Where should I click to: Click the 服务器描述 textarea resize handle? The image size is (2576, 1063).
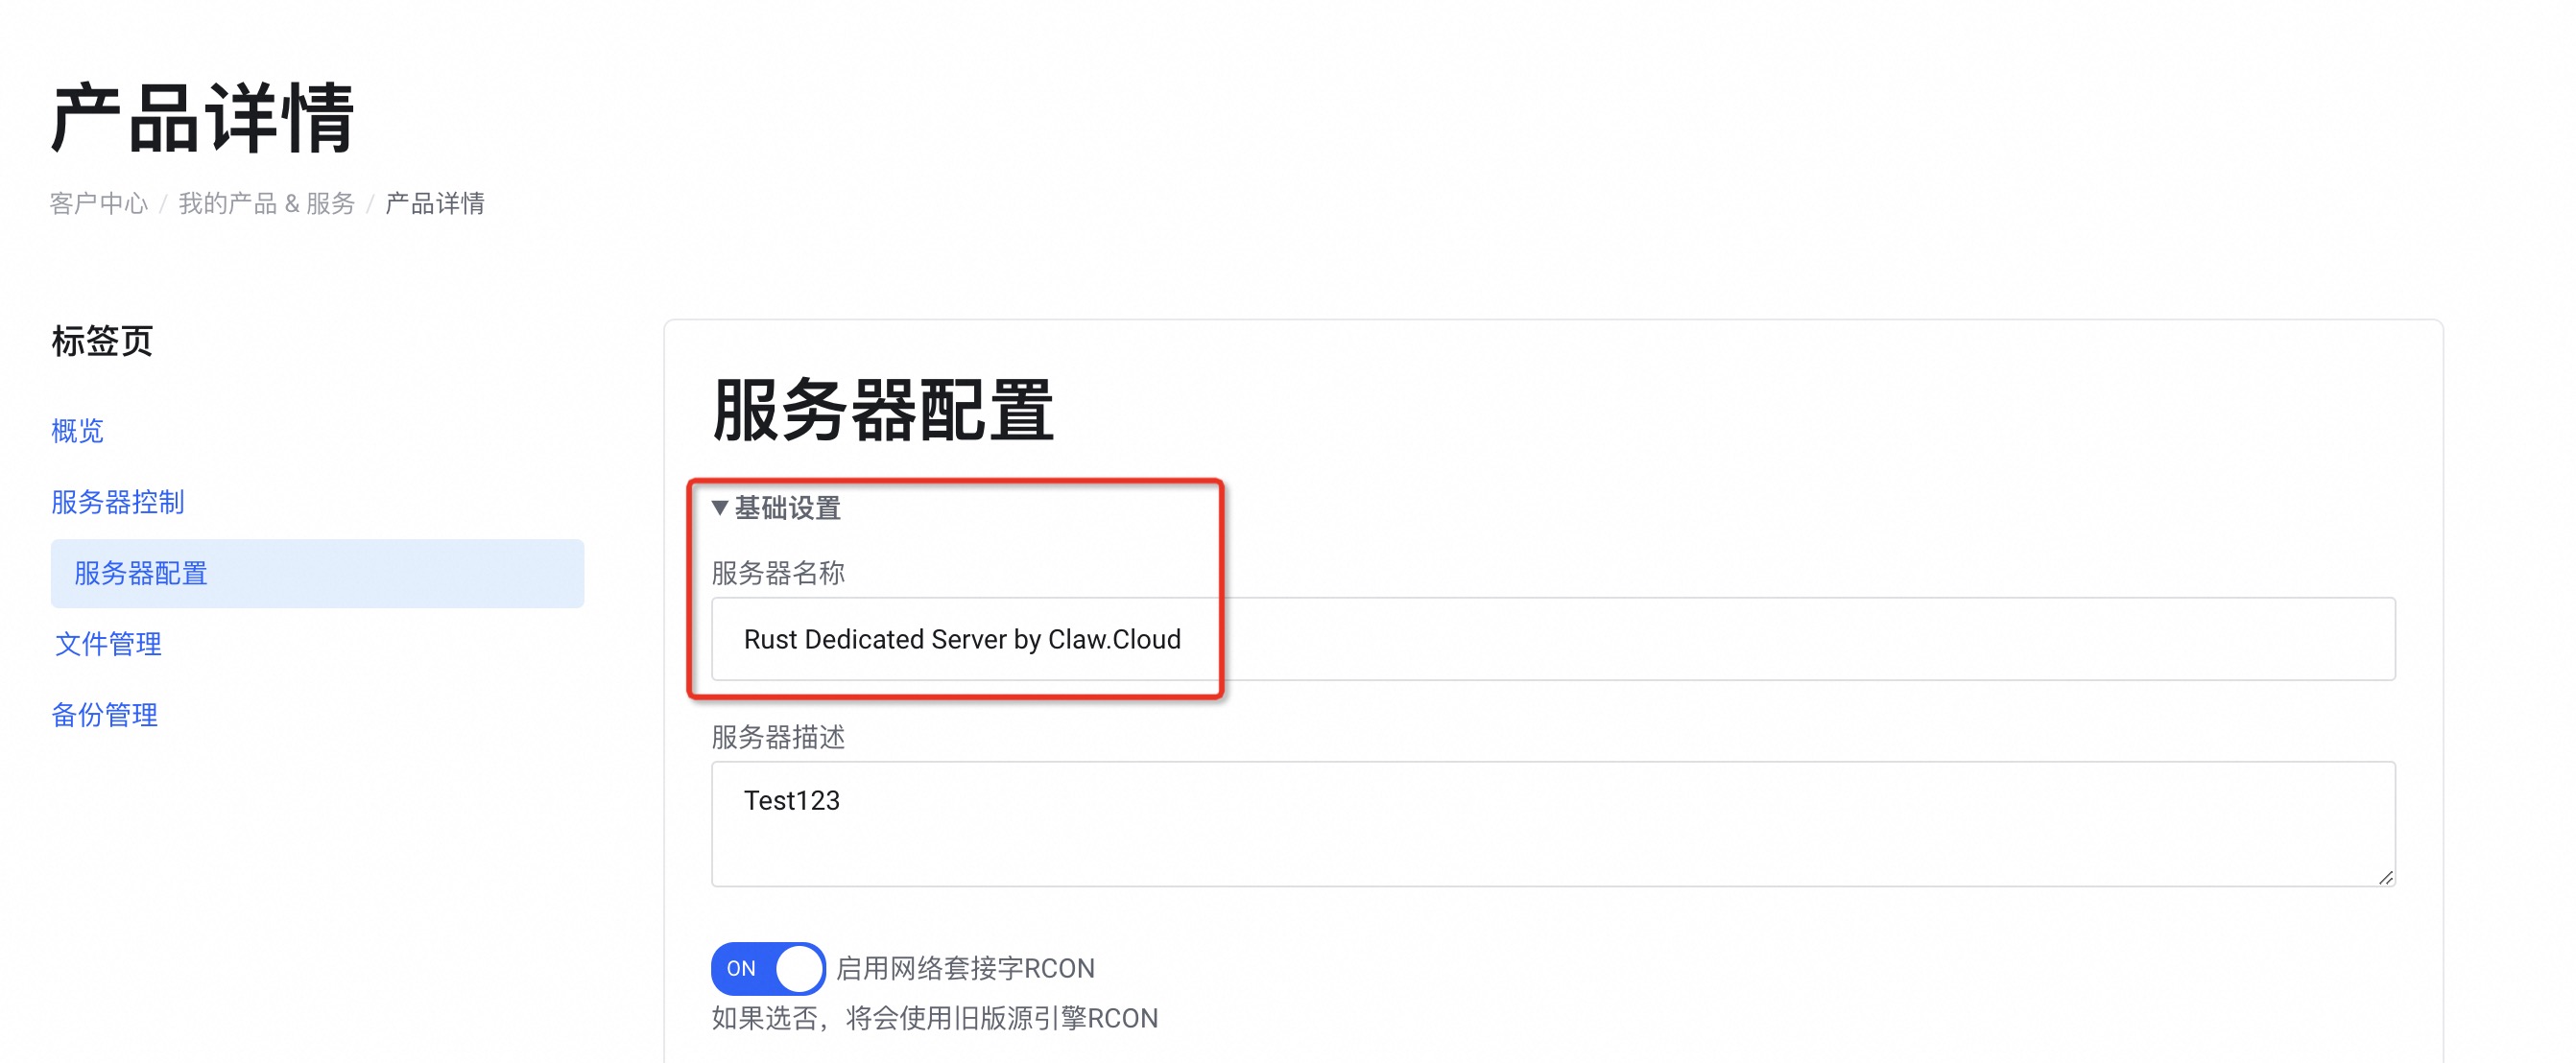[x=2385, y=877]
